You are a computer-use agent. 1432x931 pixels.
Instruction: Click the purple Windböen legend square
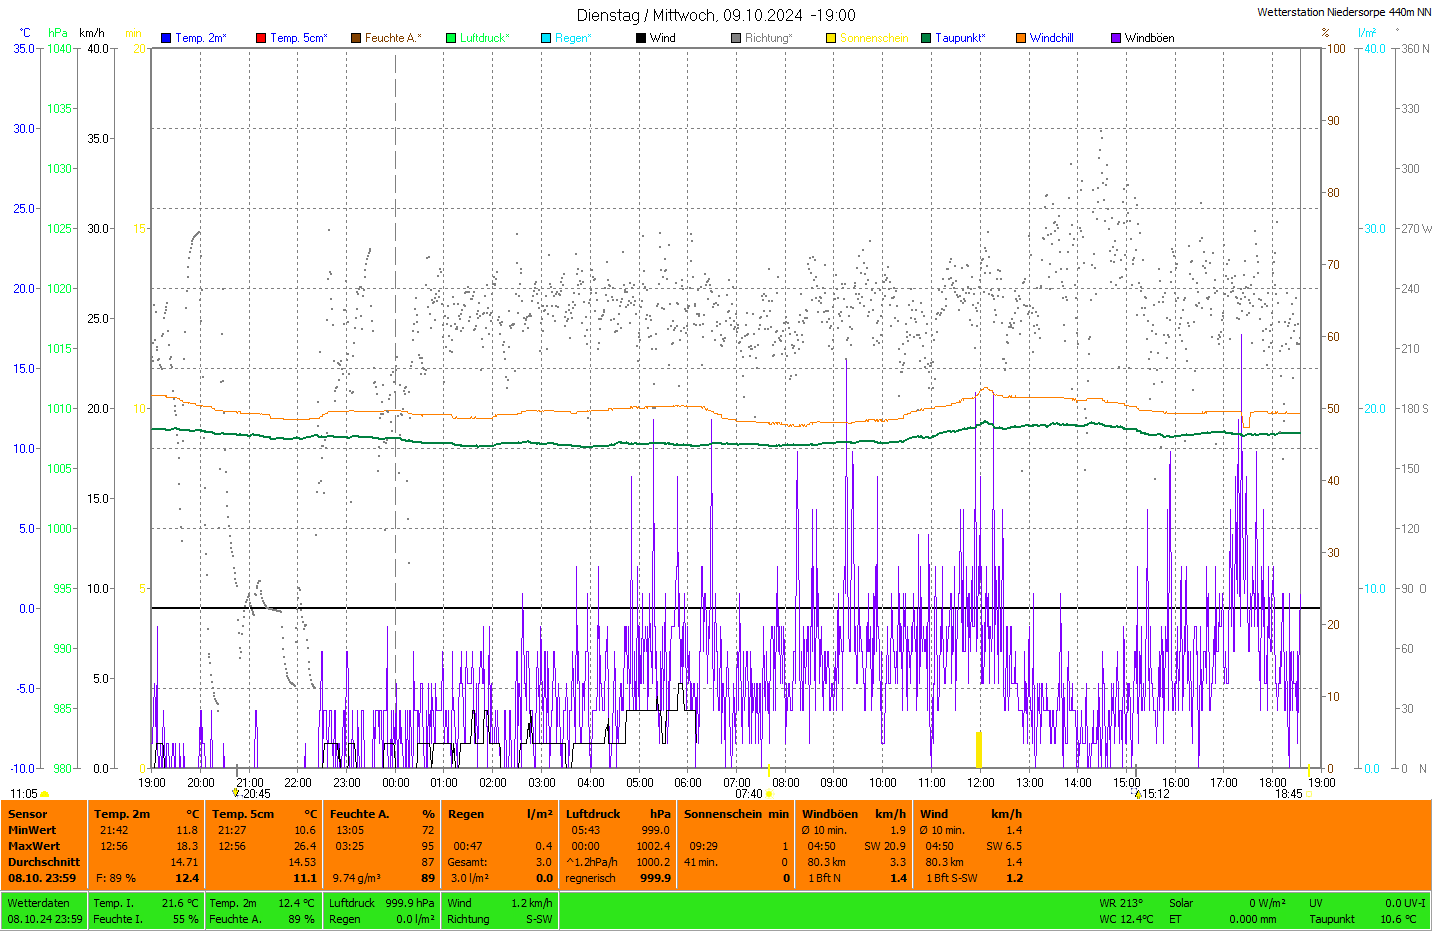click(1116, 38)
